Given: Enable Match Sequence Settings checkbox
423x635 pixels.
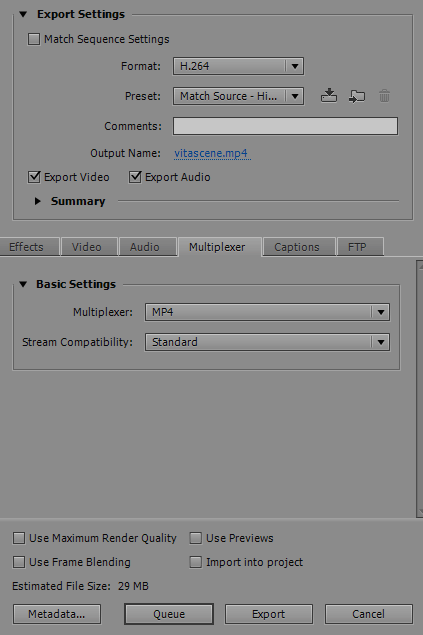Looking at the screenshot, I should [x=34, y=39].
